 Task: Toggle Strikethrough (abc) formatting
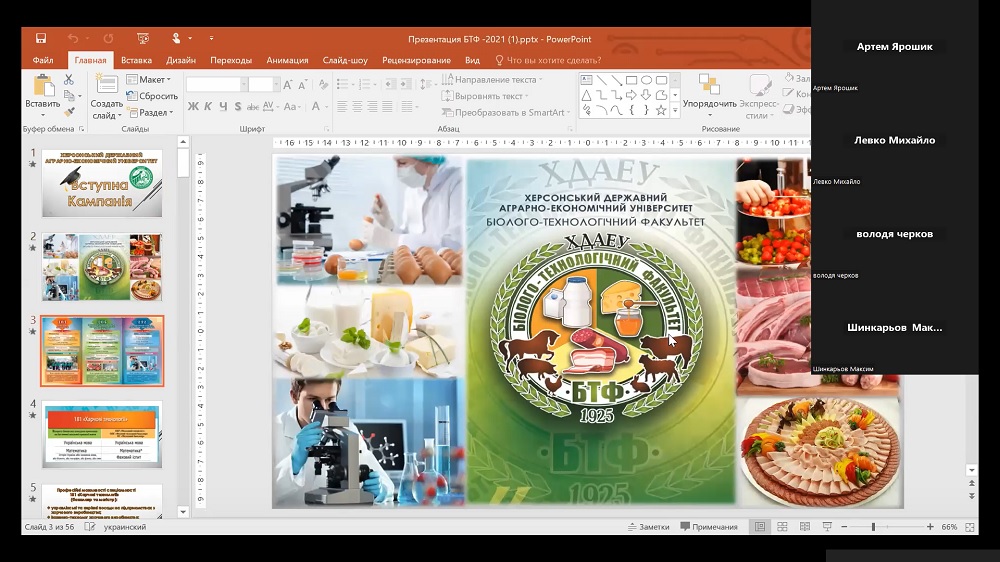253,107
